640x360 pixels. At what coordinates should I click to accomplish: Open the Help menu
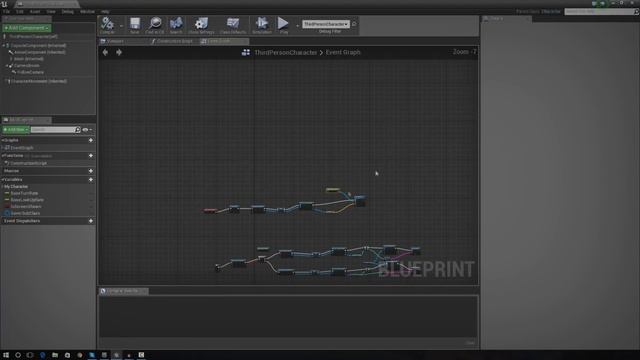[x=105, y=11]
